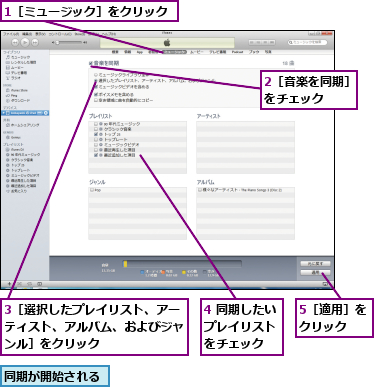Click the 適用 button

point(315,273)
